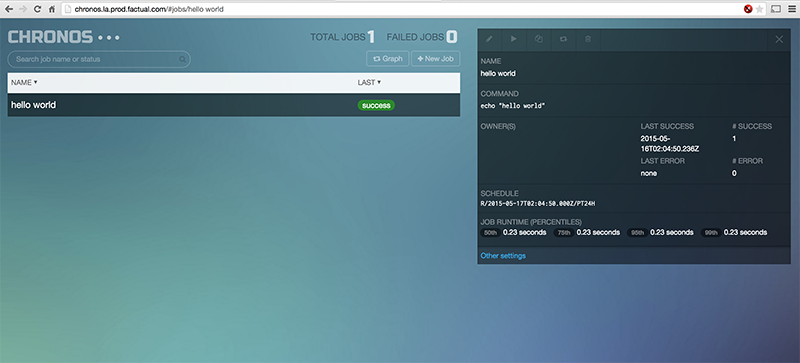Click the green success status badge
800x363 pixels.
coord(376,106)
